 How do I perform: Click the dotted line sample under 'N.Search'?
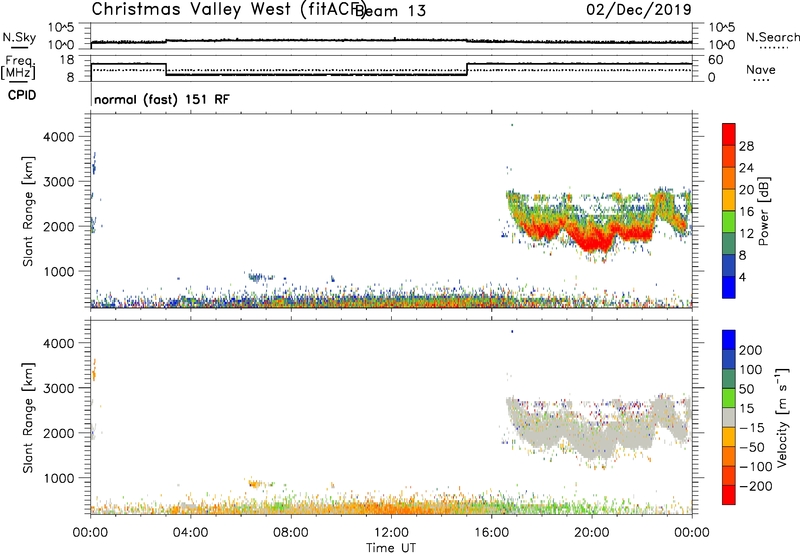pos(773,48)
